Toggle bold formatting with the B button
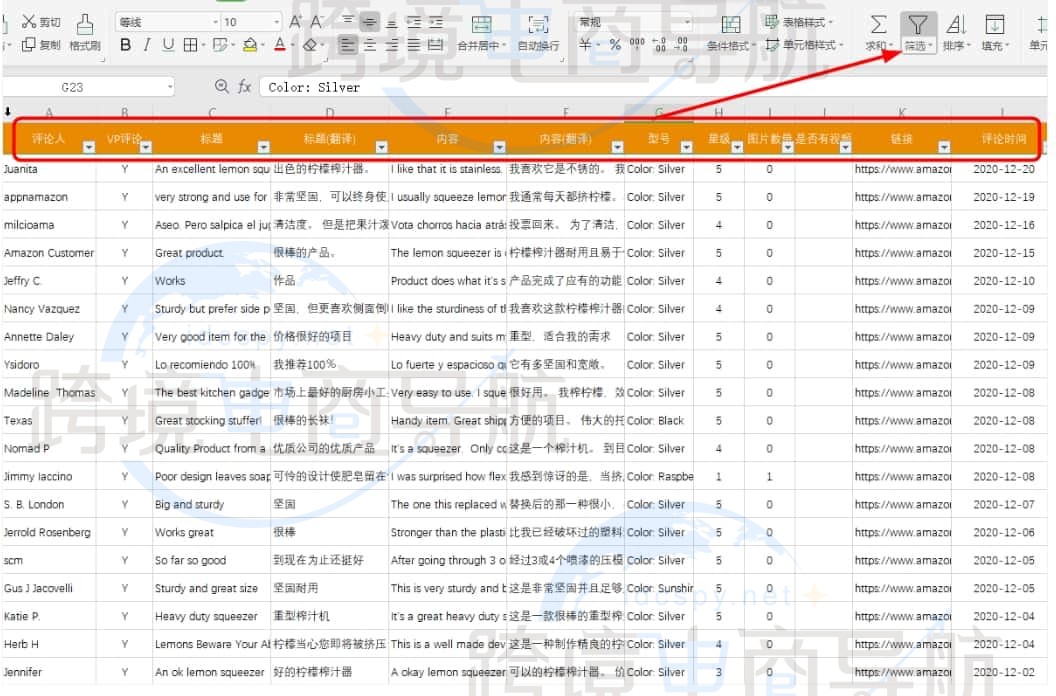Image resolution: width=1056 pixels, height=696 pixels. [125, 45]
